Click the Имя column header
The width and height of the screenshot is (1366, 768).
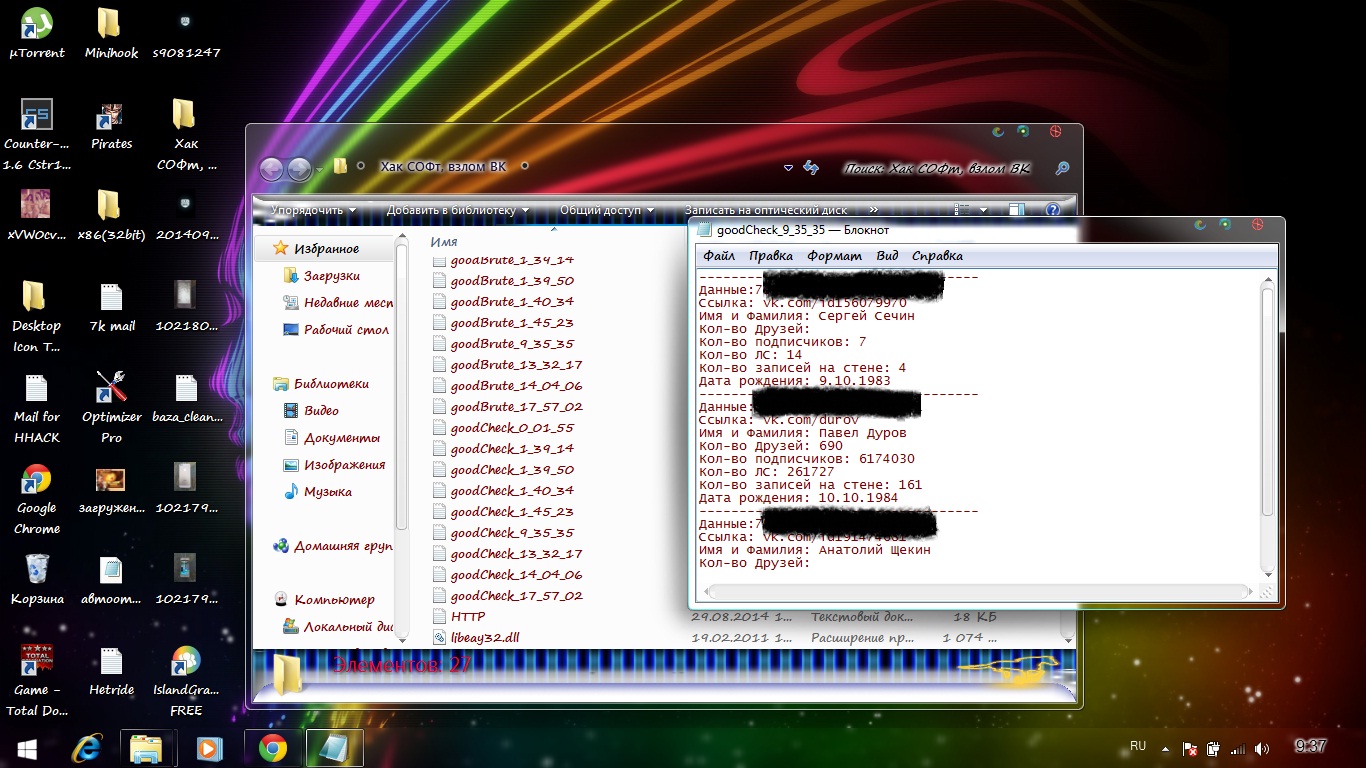(444, 242)
